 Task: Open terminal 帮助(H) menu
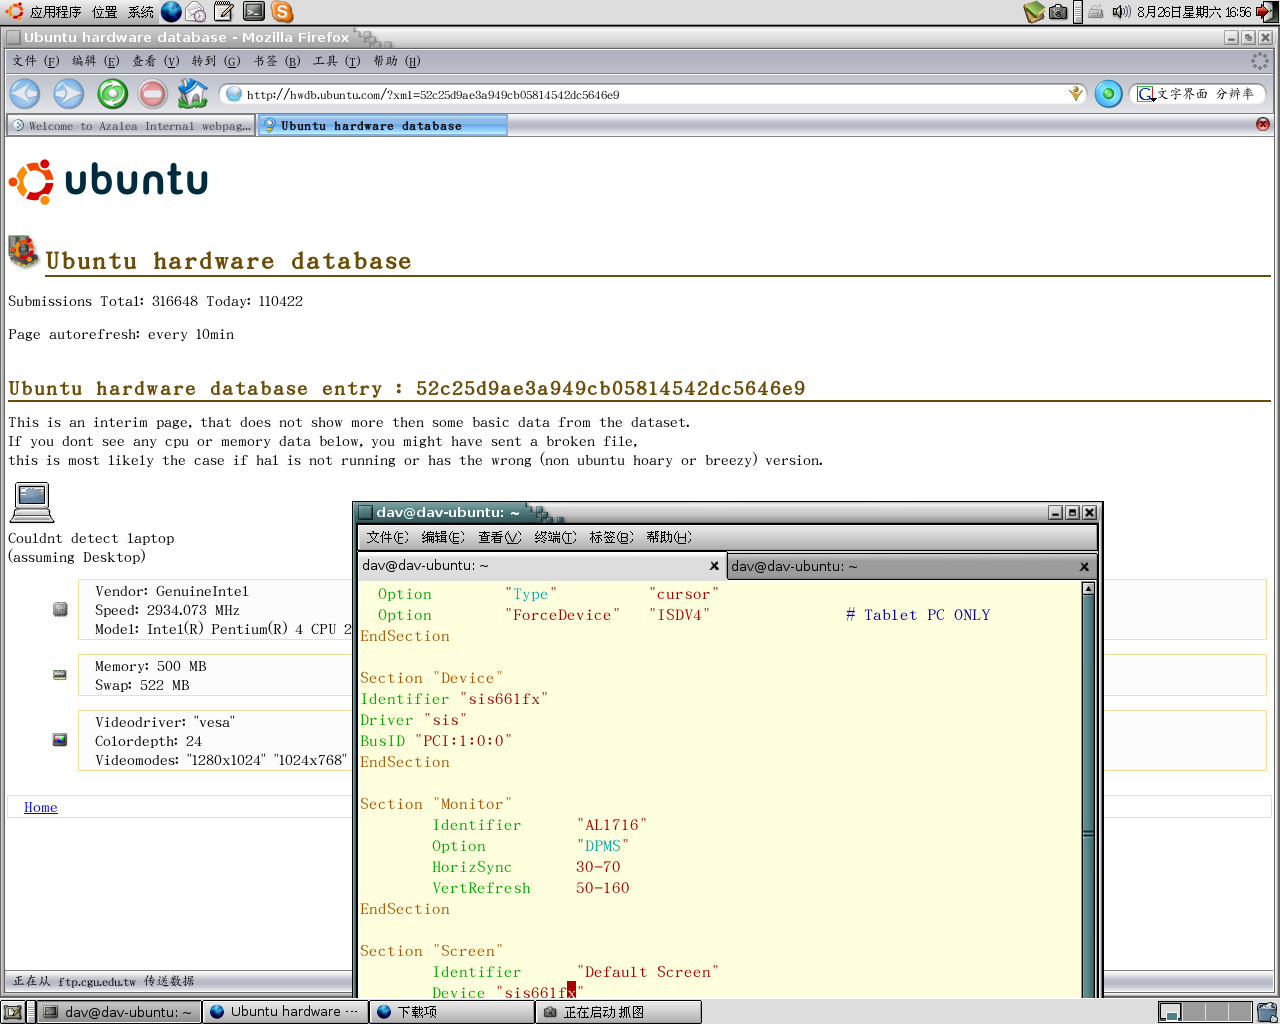click(x=669, y=537)
